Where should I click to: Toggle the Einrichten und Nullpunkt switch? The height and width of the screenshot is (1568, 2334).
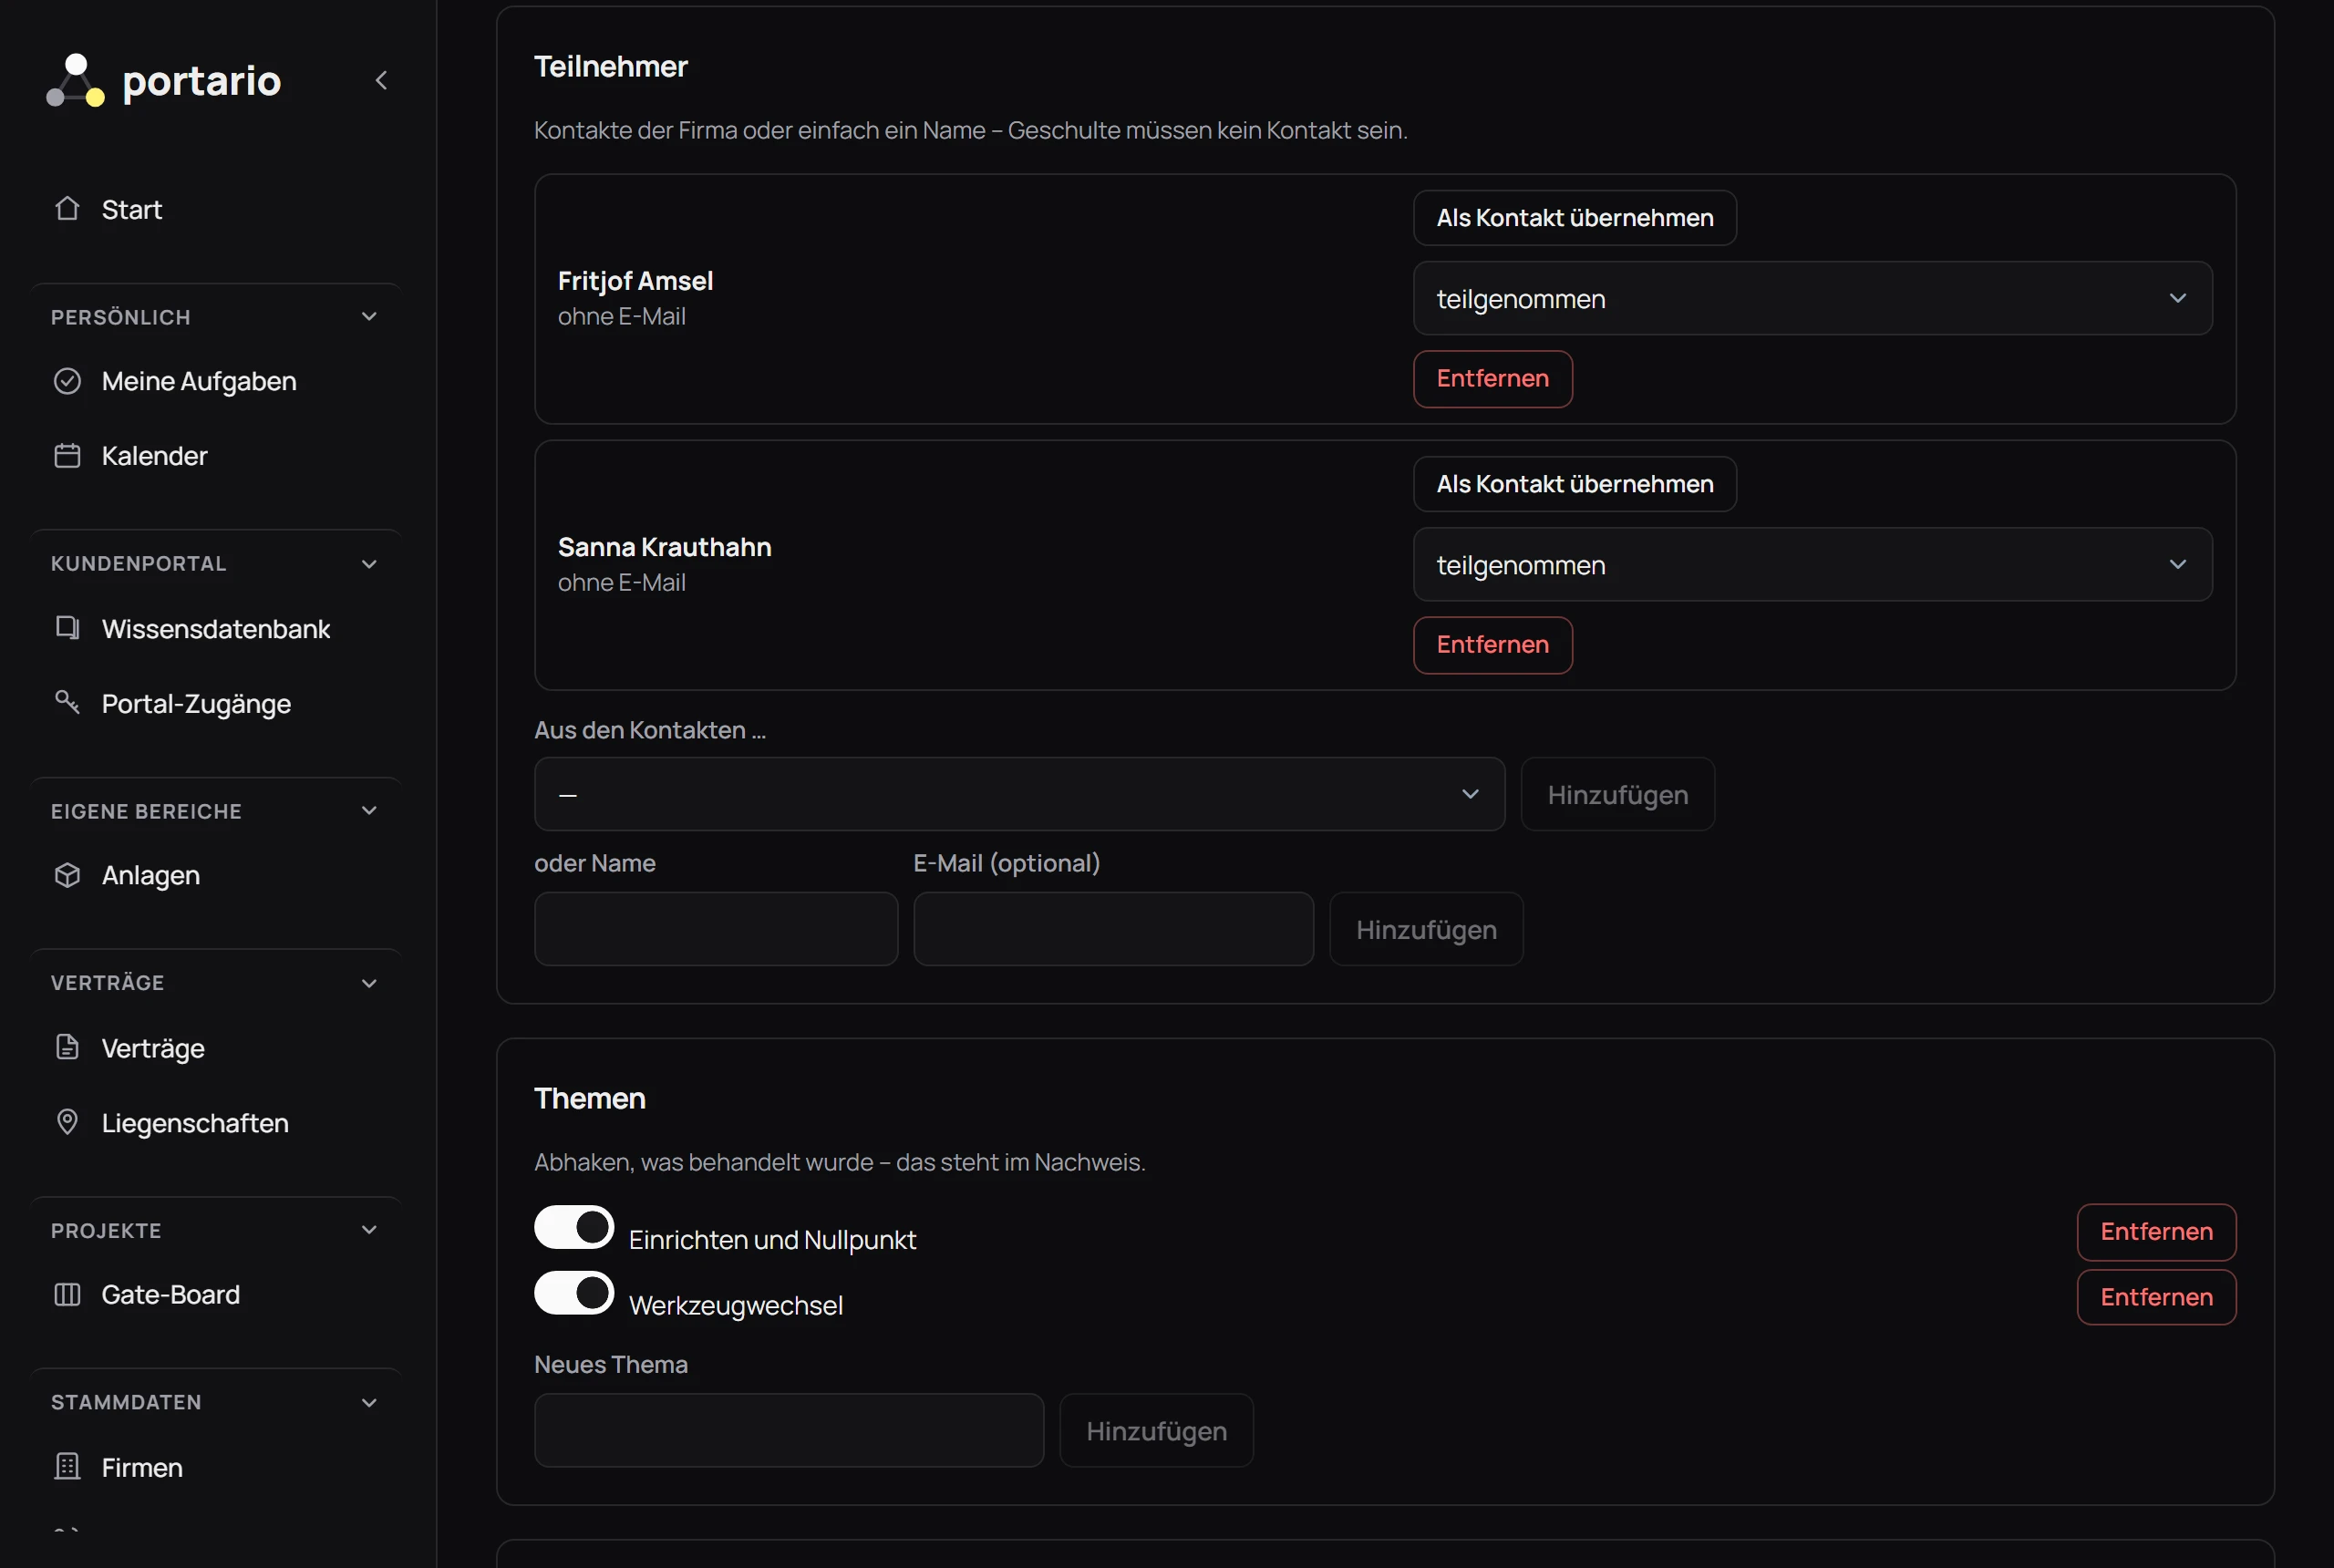pos(574,1227)
